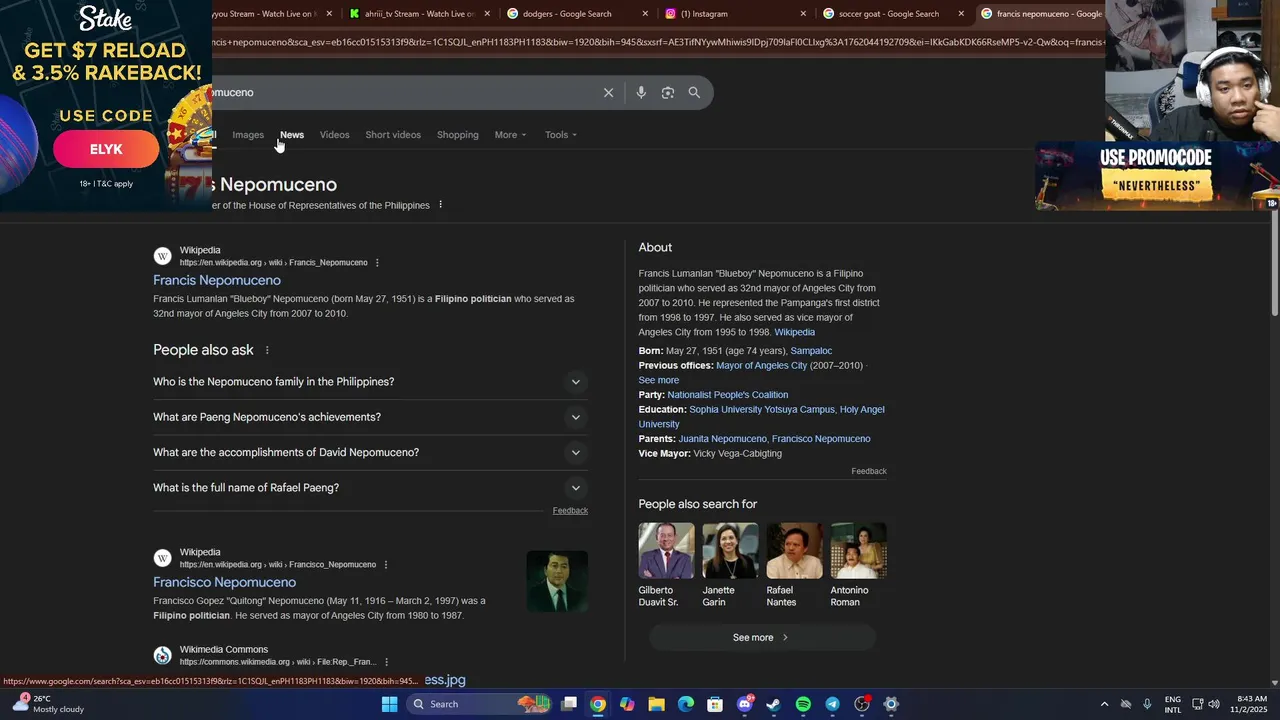
Task: Click the taskbar Search box
Action: coord(480,704)
